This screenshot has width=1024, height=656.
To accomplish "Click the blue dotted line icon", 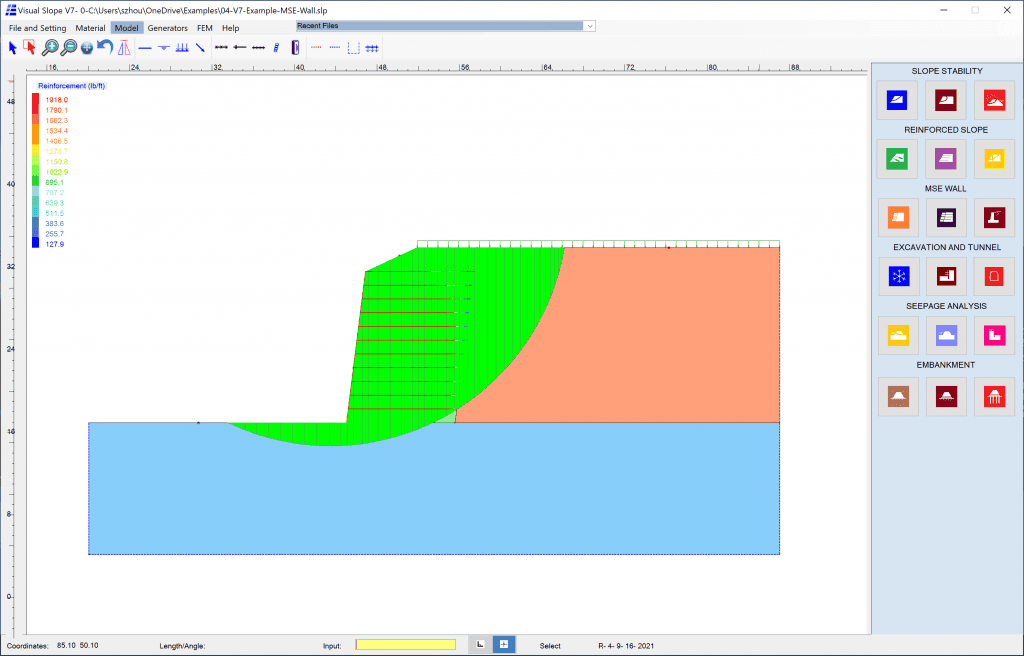I will (x=335, y=48).
